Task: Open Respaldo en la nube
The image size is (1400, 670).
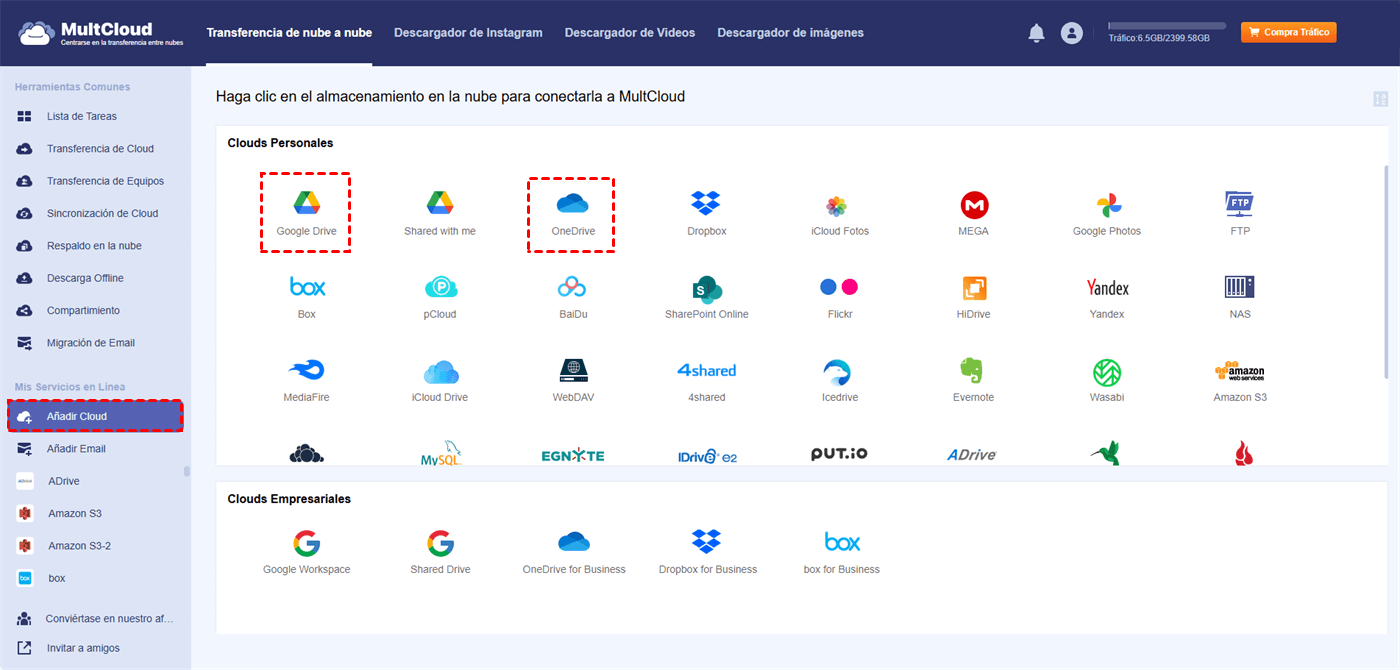Action: [96, 246]
